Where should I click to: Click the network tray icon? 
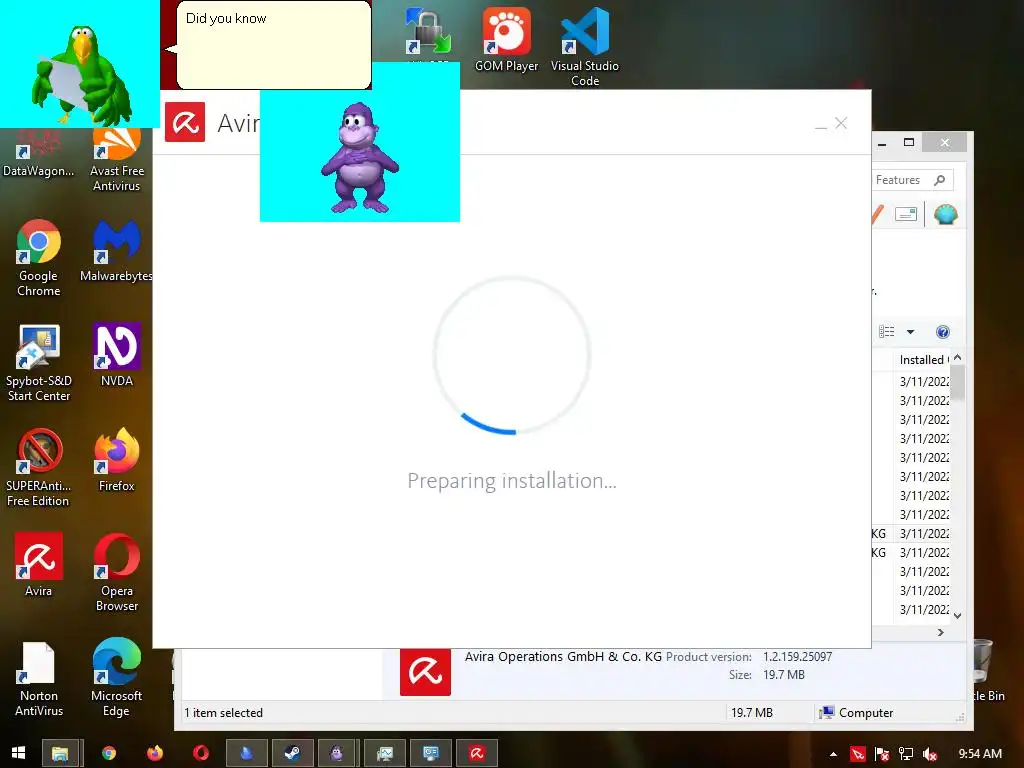(906, 754)
